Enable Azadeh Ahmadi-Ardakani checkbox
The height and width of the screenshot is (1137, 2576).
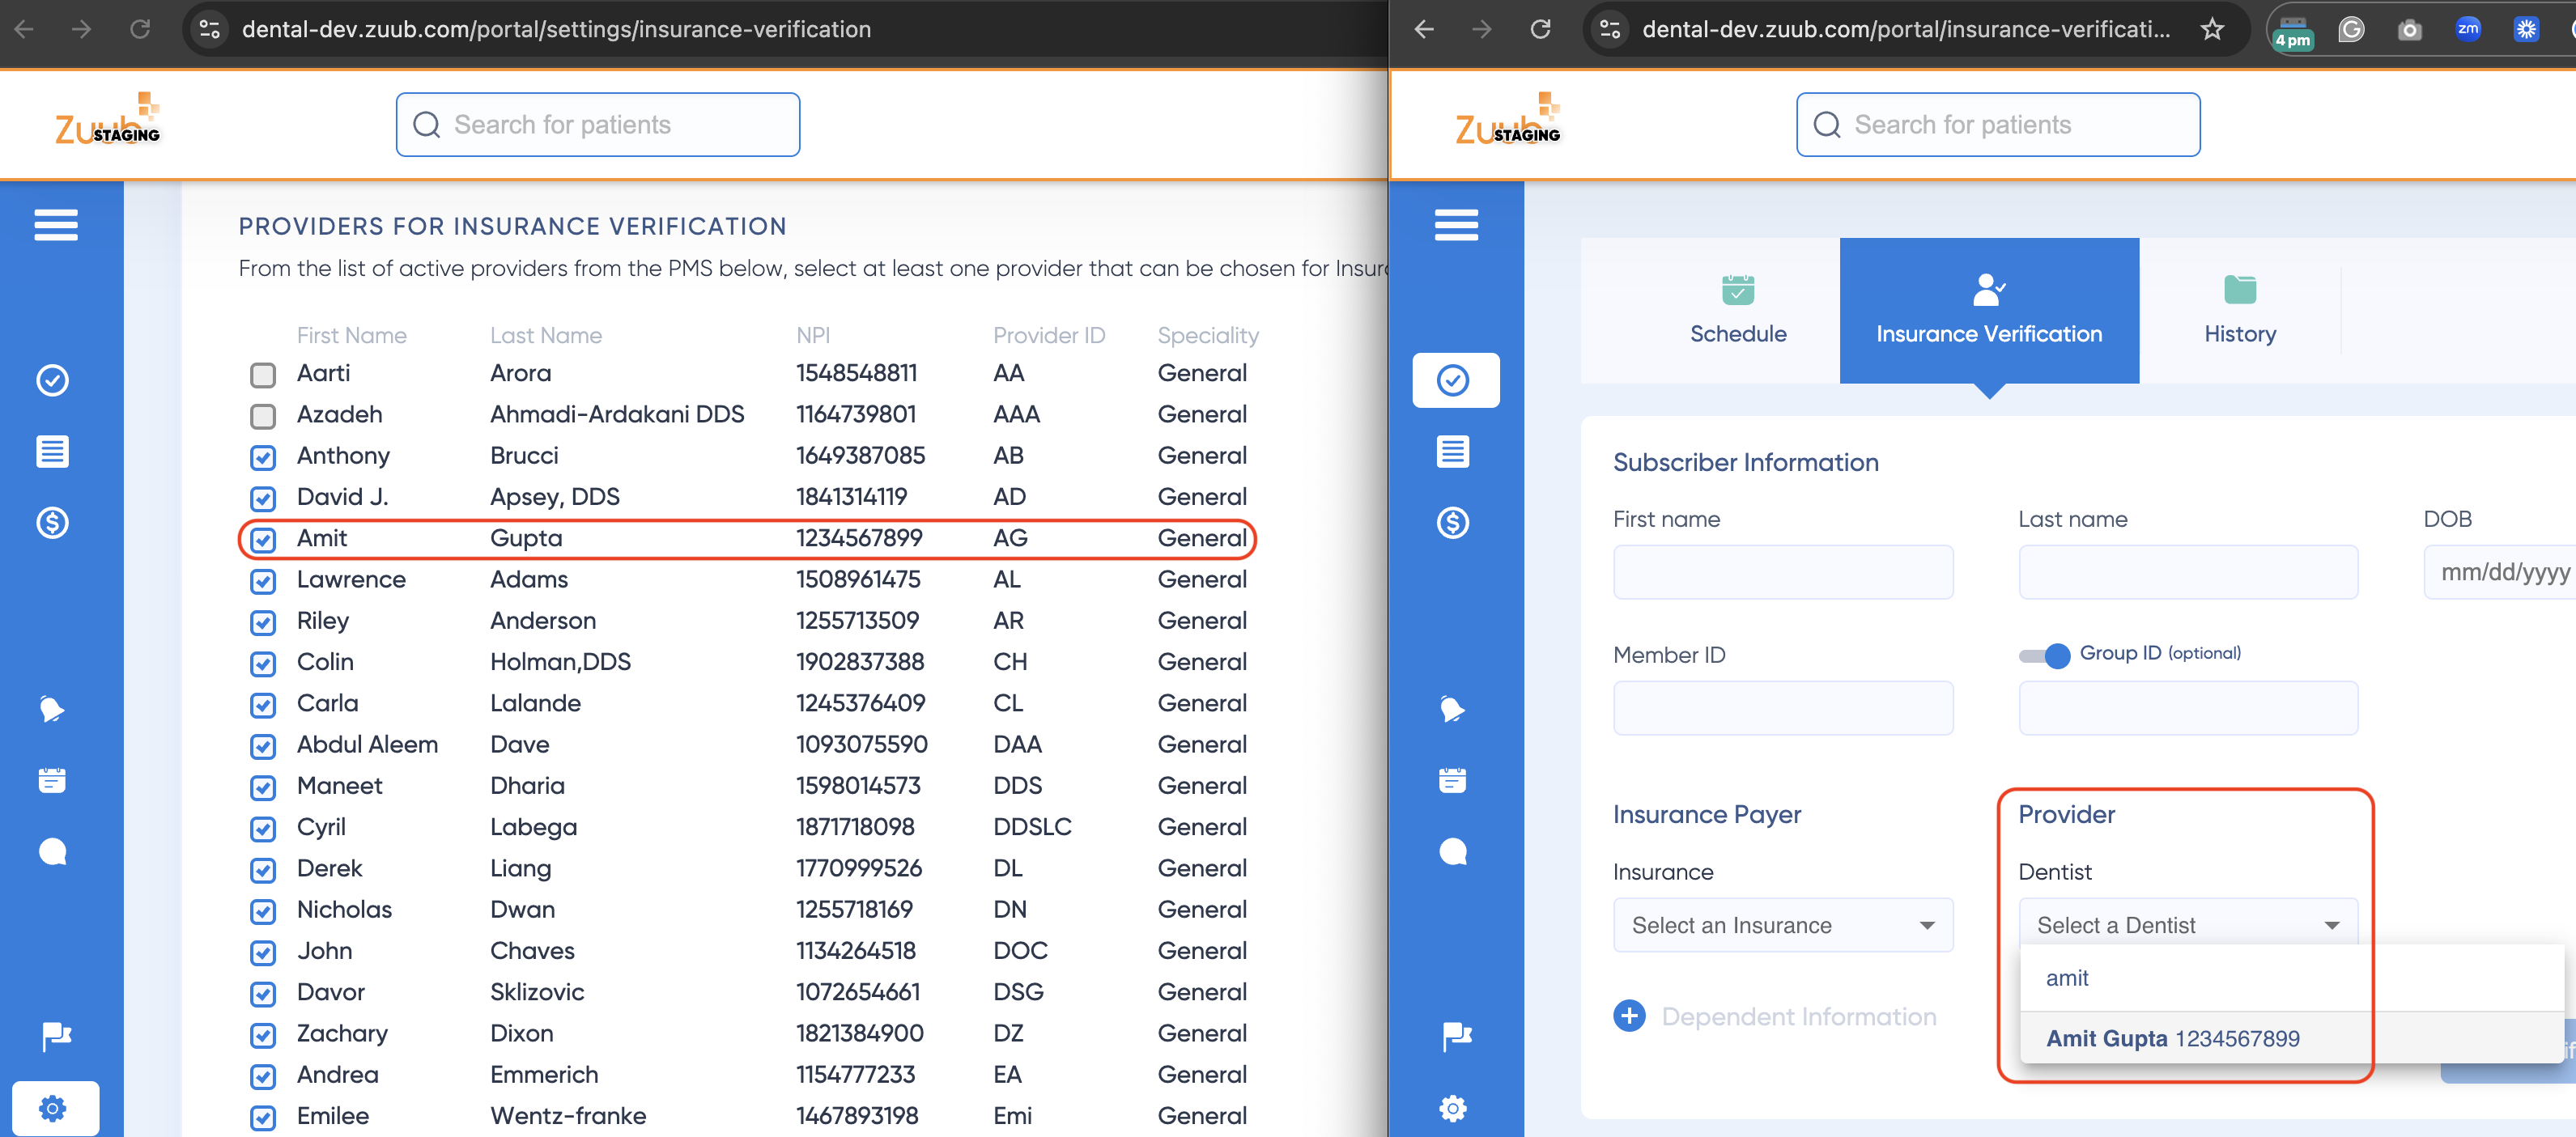click(x=263, y=416)
